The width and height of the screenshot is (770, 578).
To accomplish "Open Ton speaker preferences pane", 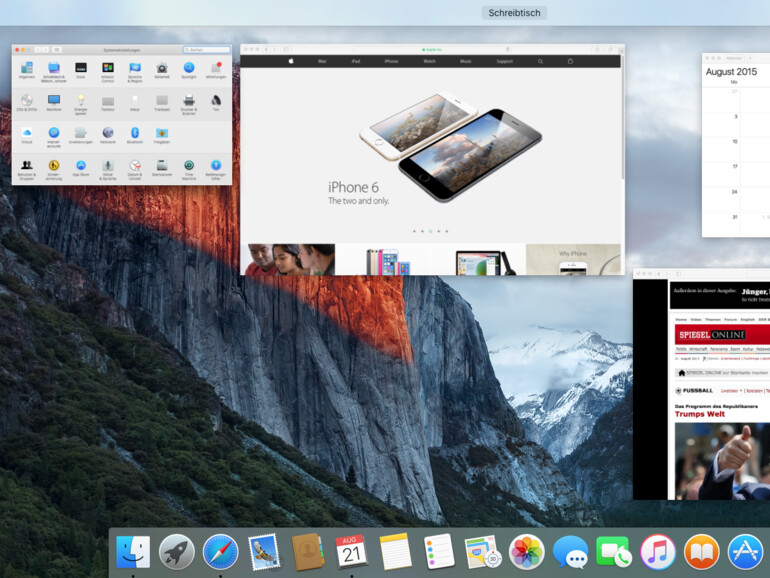I will (216, 103).
